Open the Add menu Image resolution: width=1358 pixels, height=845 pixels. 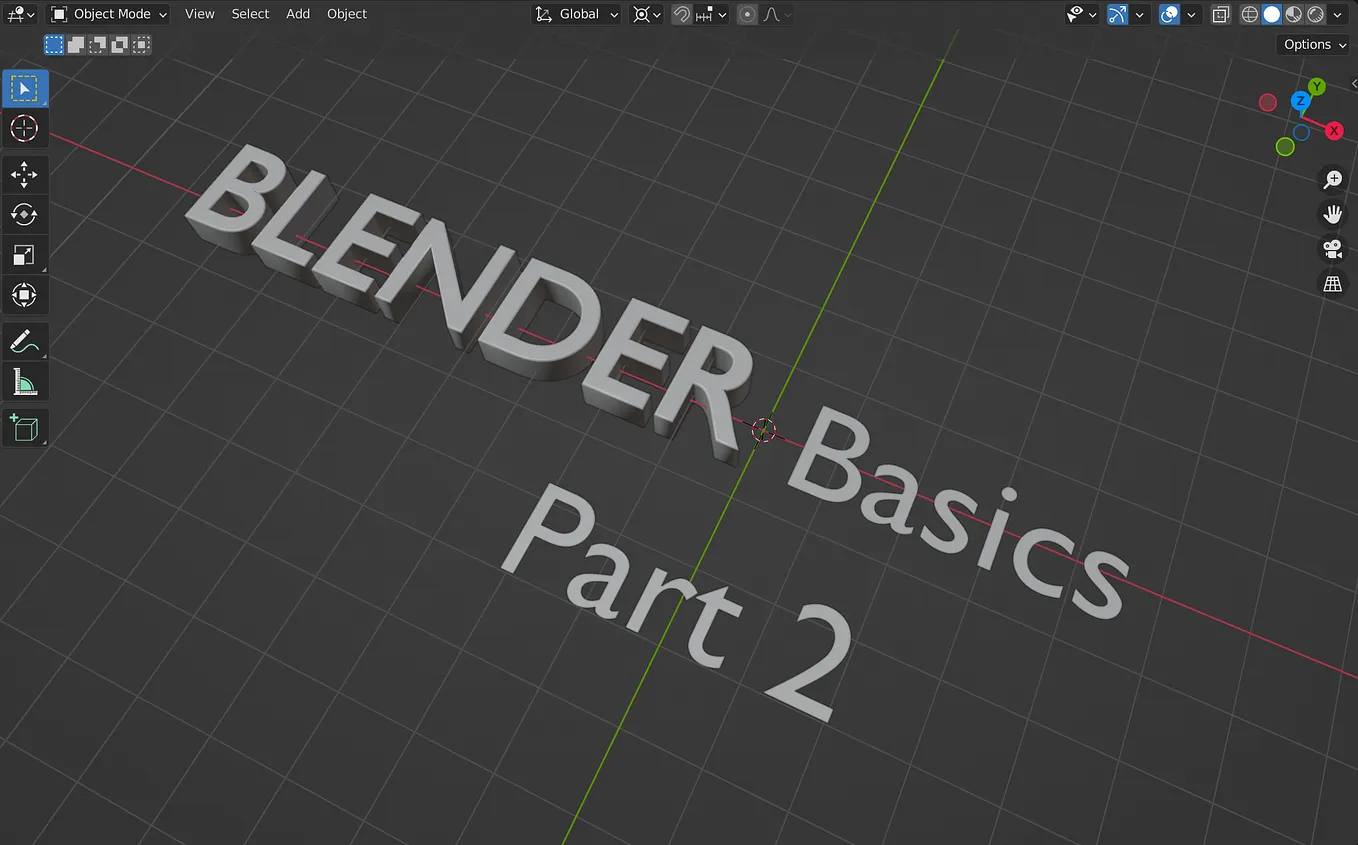click(x=297, y=14)
